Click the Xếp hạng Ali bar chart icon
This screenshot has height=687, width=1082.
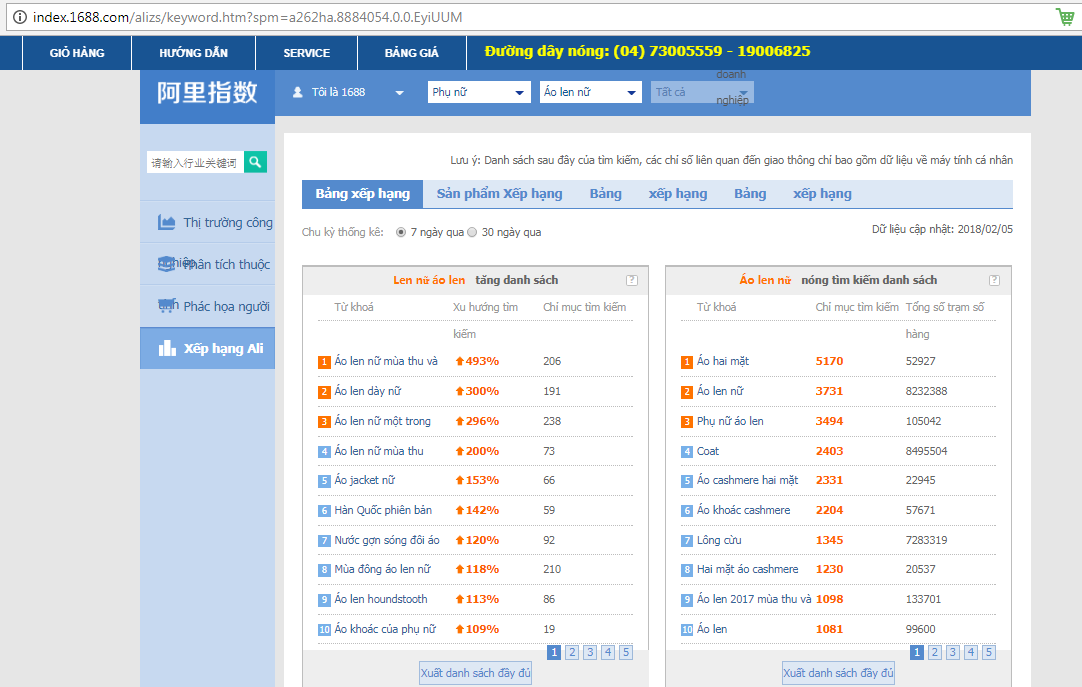[167, 348]
